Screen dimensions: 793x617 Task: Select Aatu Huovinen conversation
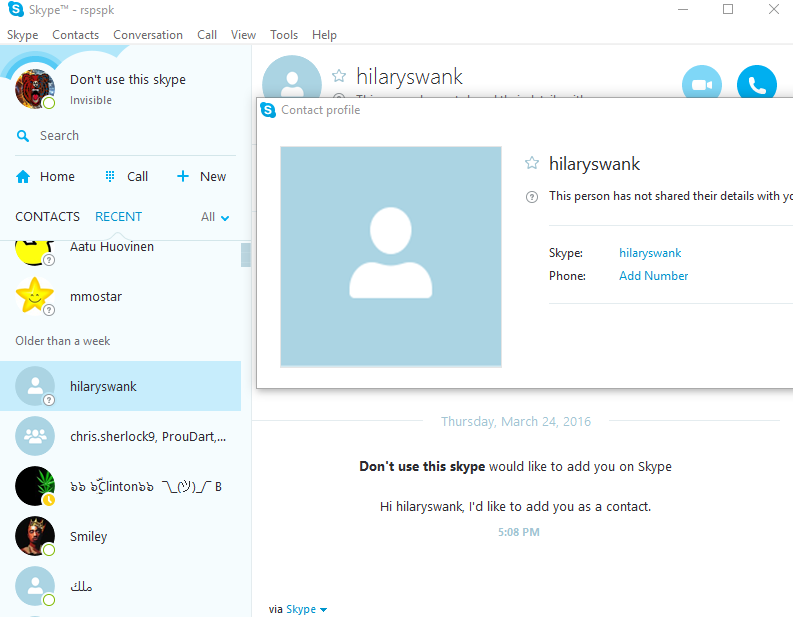[x=120, y=251]
